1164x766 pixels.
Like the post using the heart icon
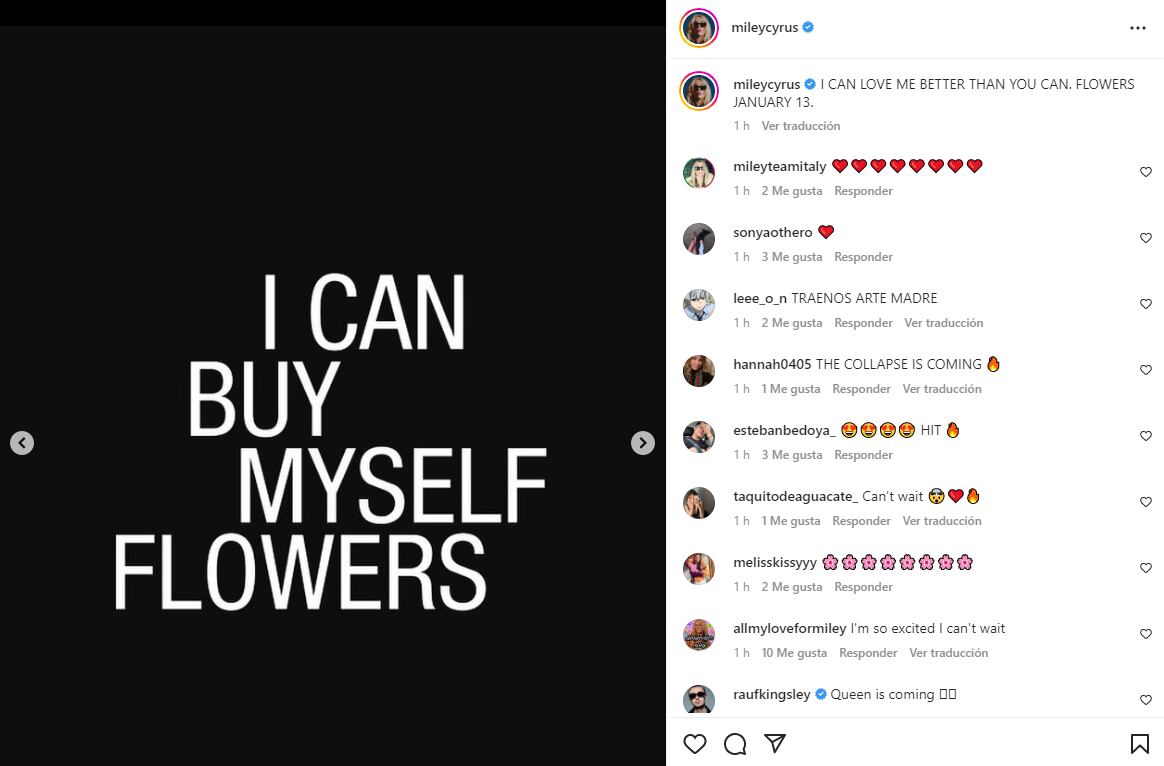point(695,744)
